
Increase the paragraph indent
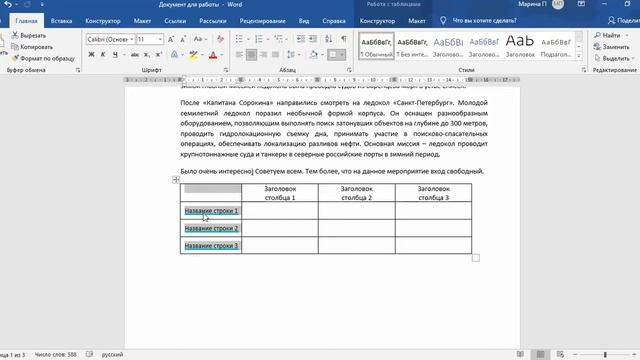pyautogui.click(x=313, y=39)
